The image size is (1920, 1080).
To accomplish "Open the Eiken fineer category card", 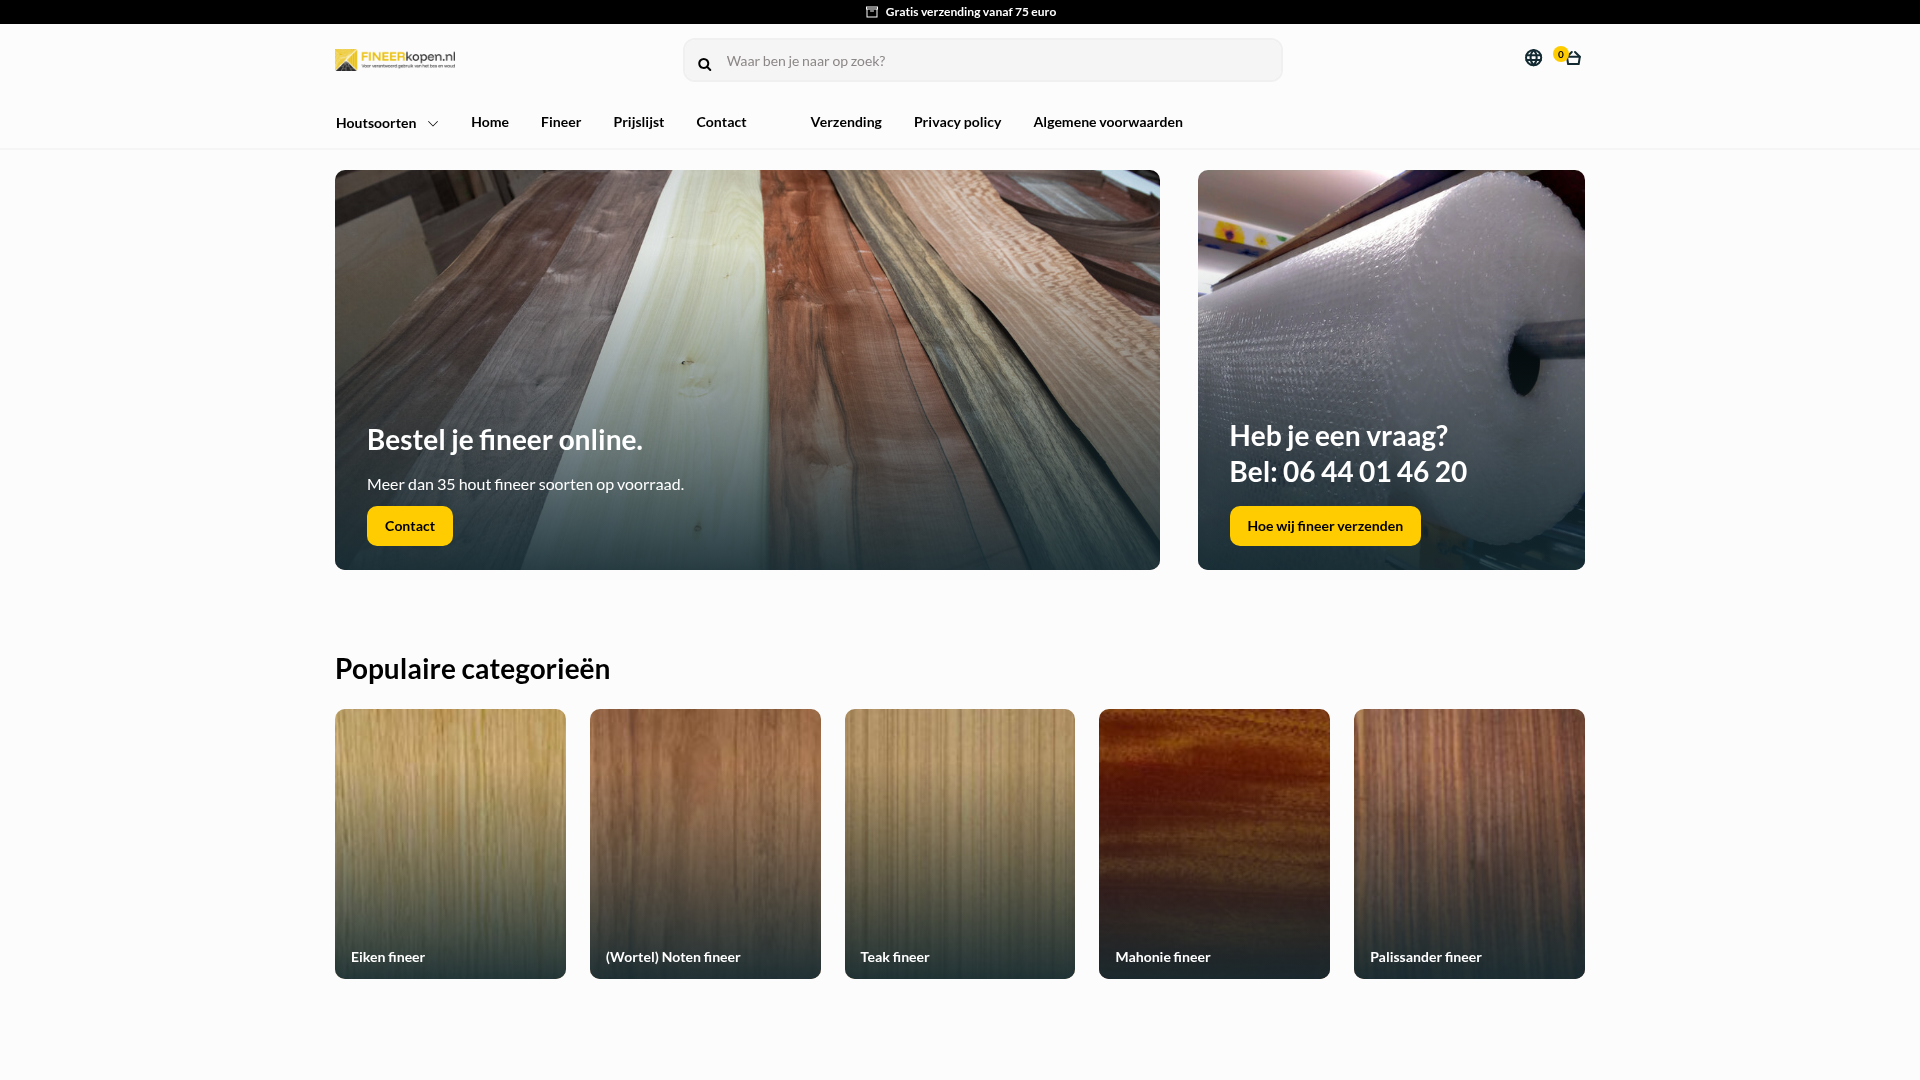I will (x=450, y=844).
